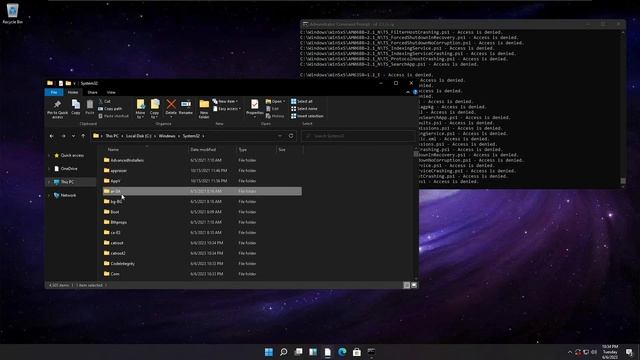The height and width of the screenshot is (360, 640).
Task: Select the appraiser folder
Action: point(118,171)
